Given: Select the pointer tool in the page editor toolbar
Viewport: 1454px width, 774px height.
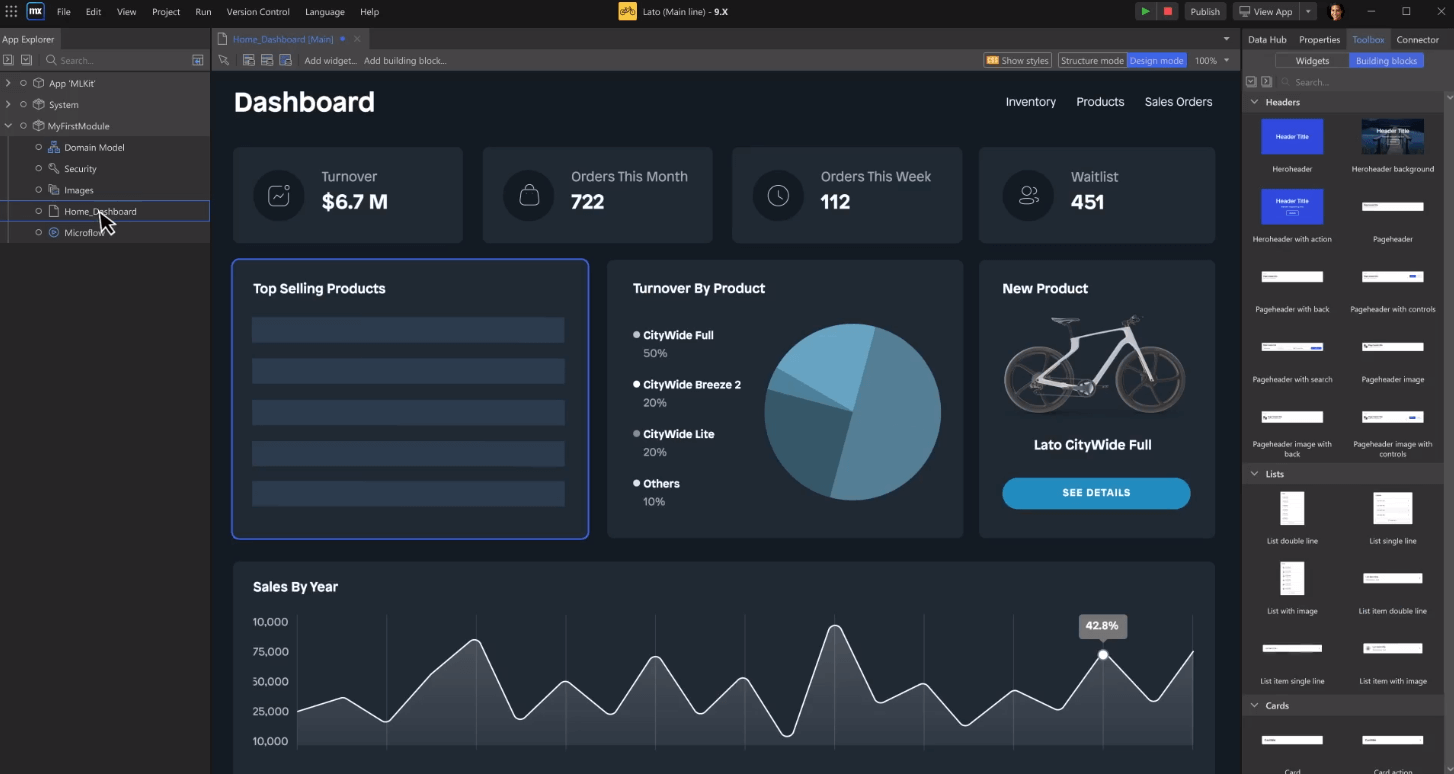Looking at the screenshot, I should coord(223,60).
